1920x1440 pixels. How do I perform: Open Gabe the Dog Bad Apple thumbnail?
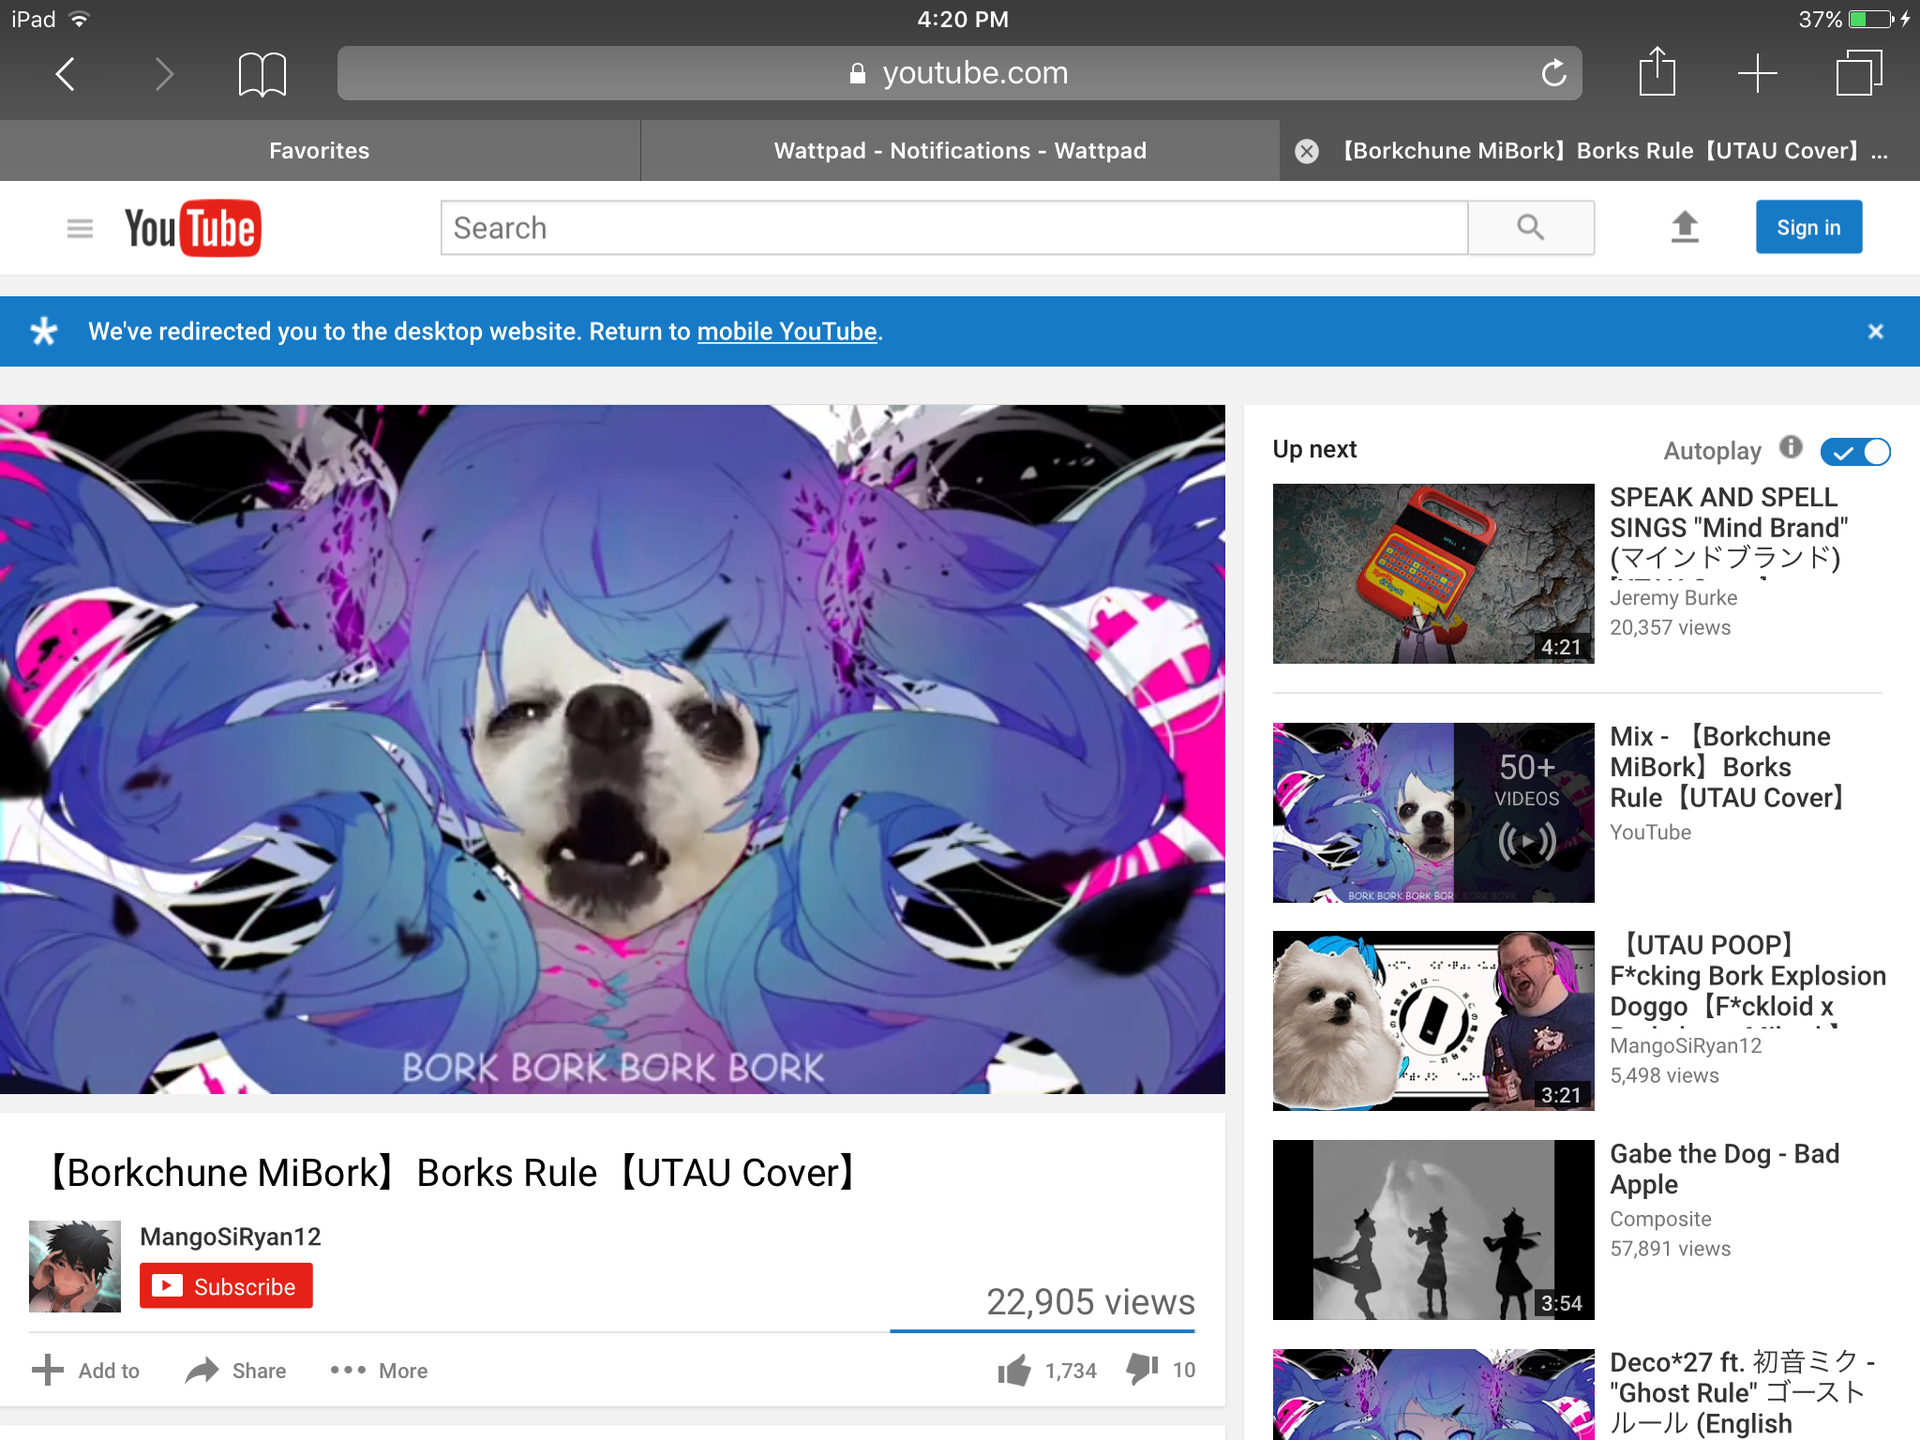click(x=1433, y=1230)
